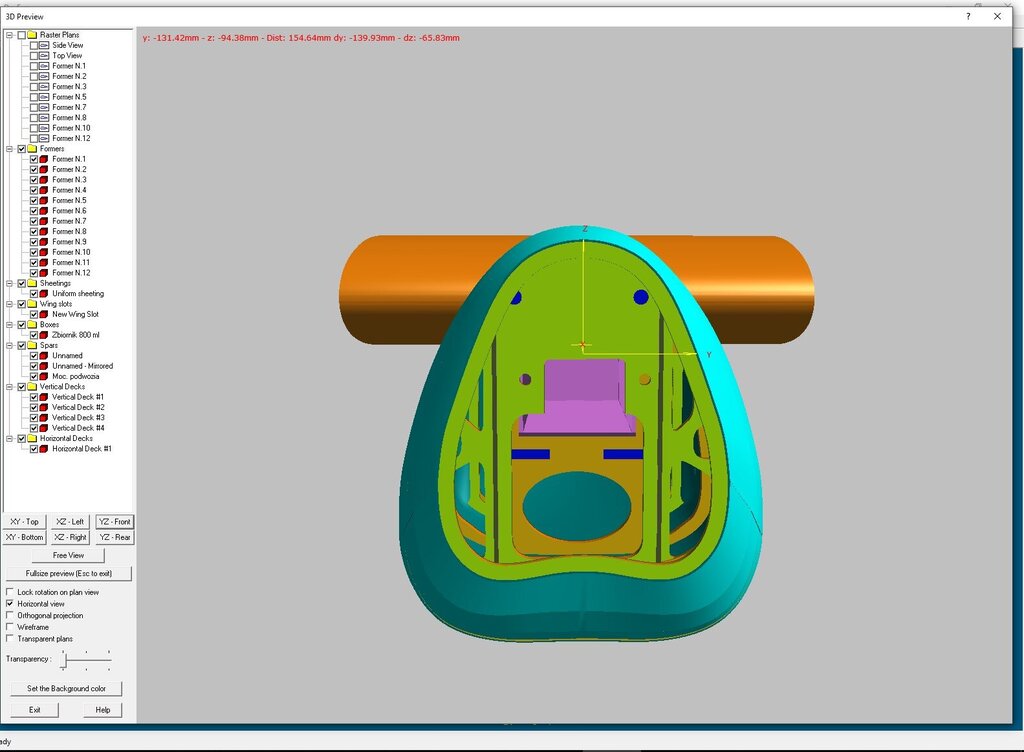This screenshot has height=752, width=1024.
Task: Click the Horizontal Deck #1 plan icon
Action: [x=45, y=448]
